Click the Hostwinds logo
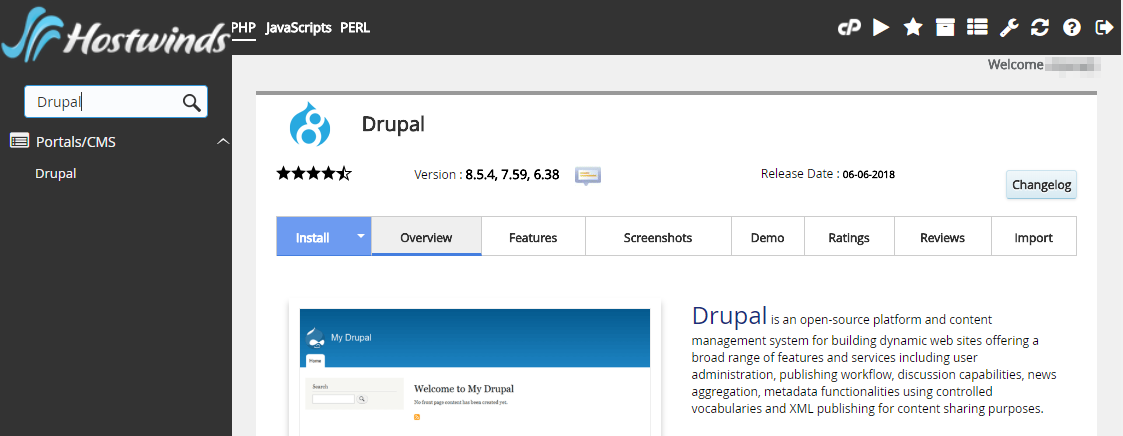 click(113, 34)
